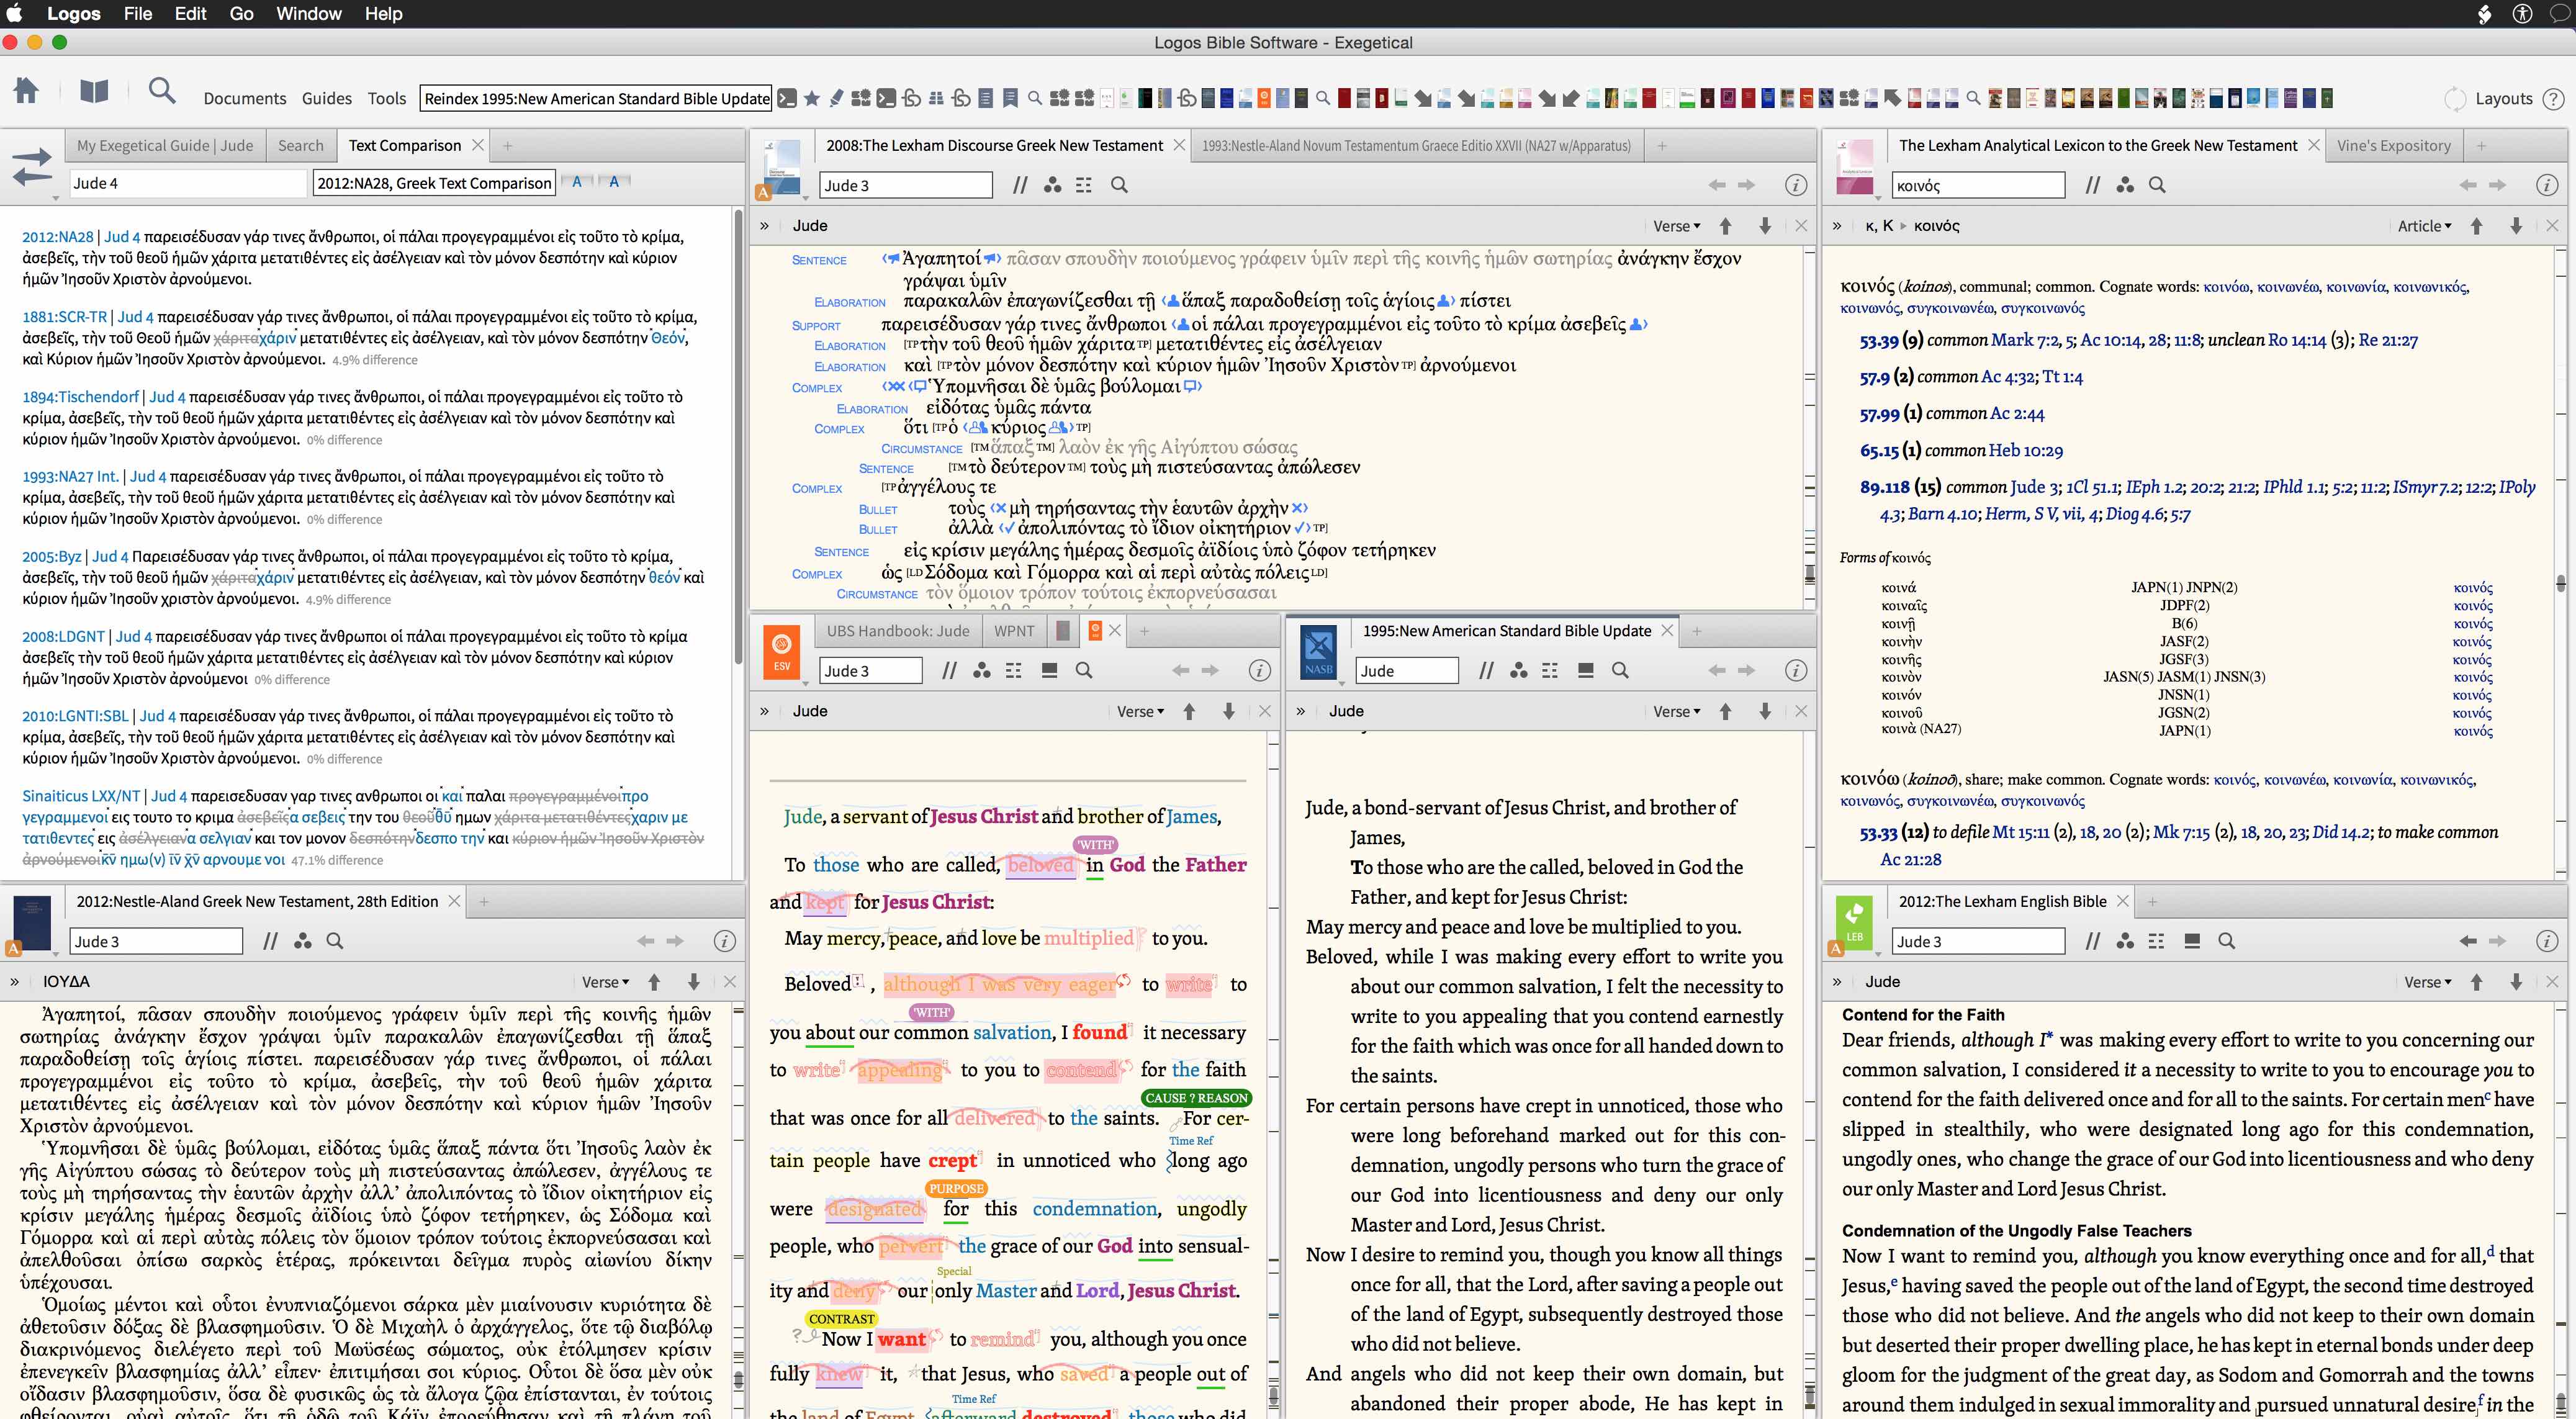Toggle second 'A' display button in Text Comparison
2576x1419 pixels.
614,182
